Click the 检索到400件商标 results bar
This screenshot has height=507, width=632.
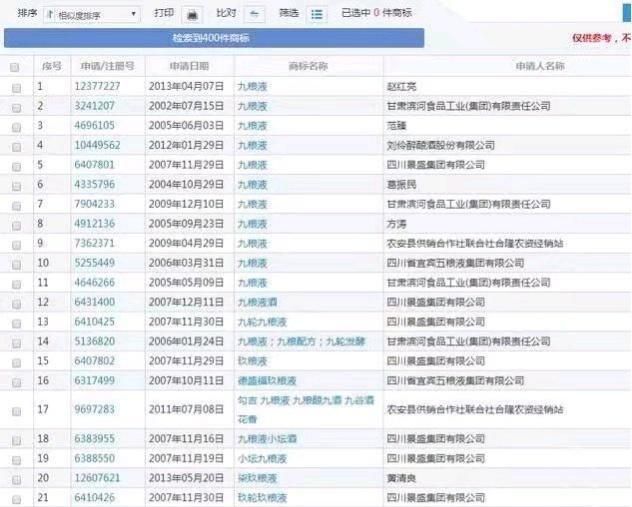(213, 38)
